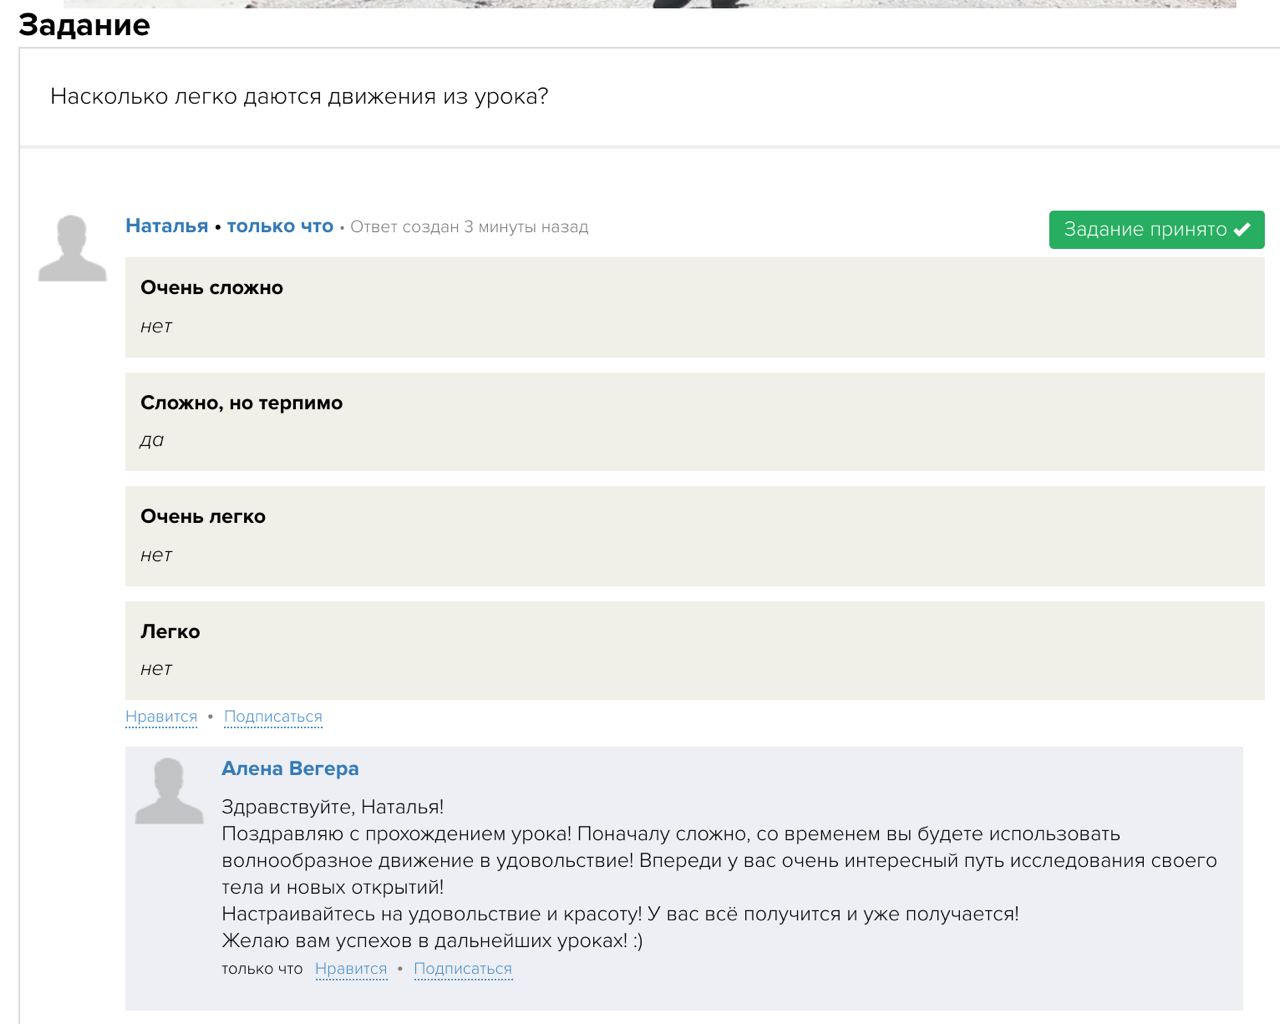Click Алена Вегера's avatar image
1280x1024 pixels.
click(x=169, y=791)
